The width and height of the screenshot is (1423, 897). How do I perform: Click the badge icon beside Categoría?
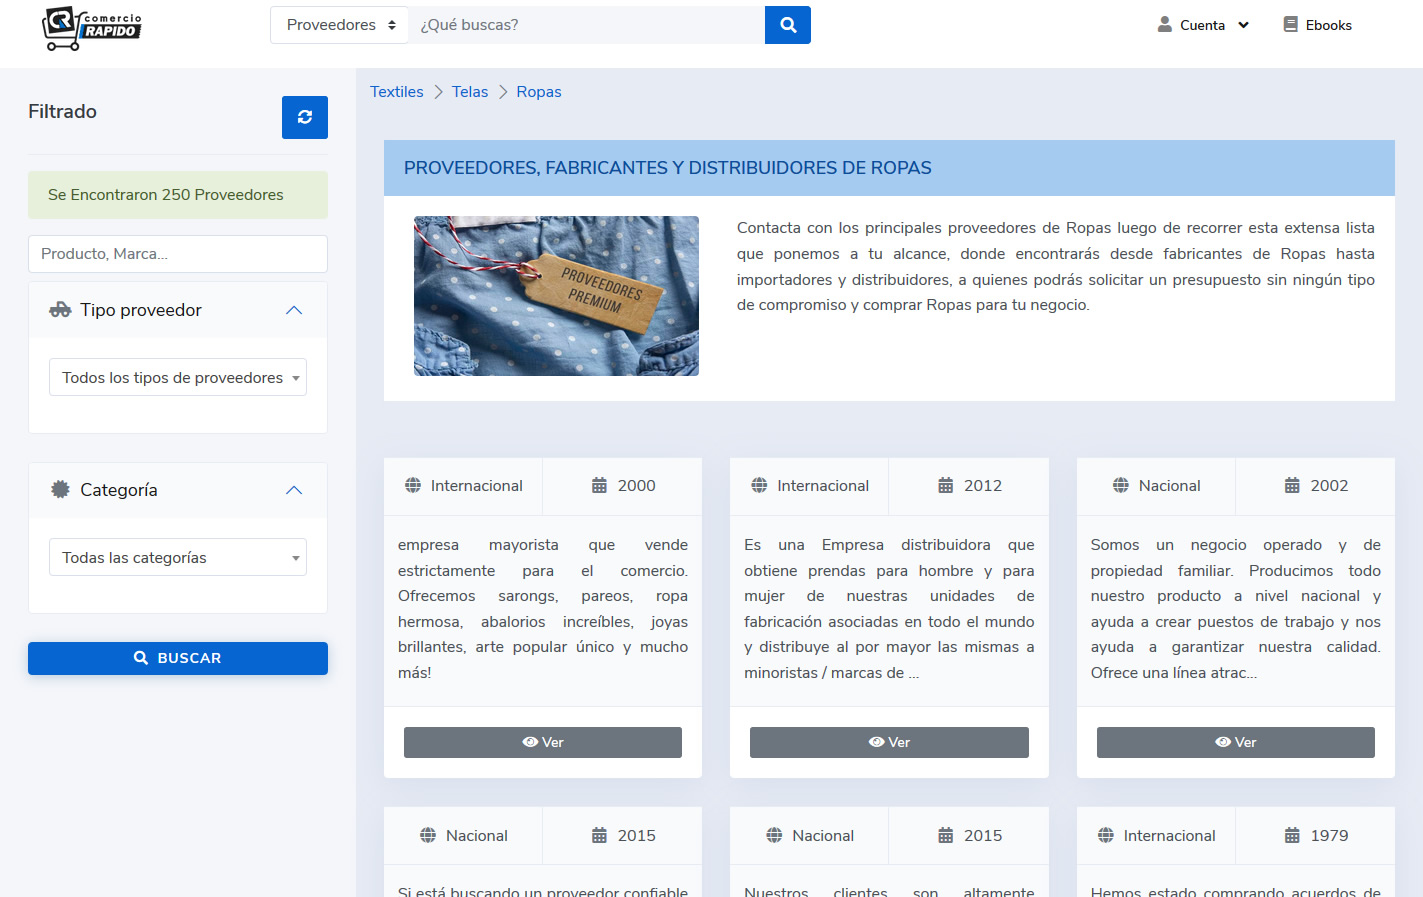pyautogui.click(x=60, y=490)
